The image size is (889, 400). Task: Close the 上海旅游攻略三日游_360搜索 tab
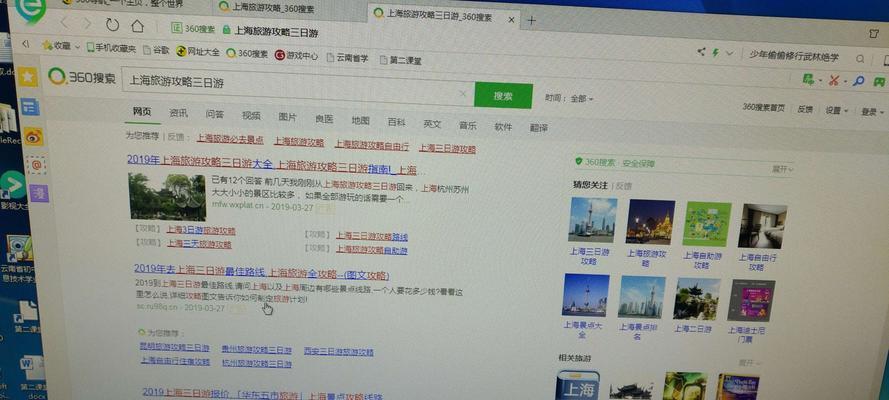(x=511, y=19)
